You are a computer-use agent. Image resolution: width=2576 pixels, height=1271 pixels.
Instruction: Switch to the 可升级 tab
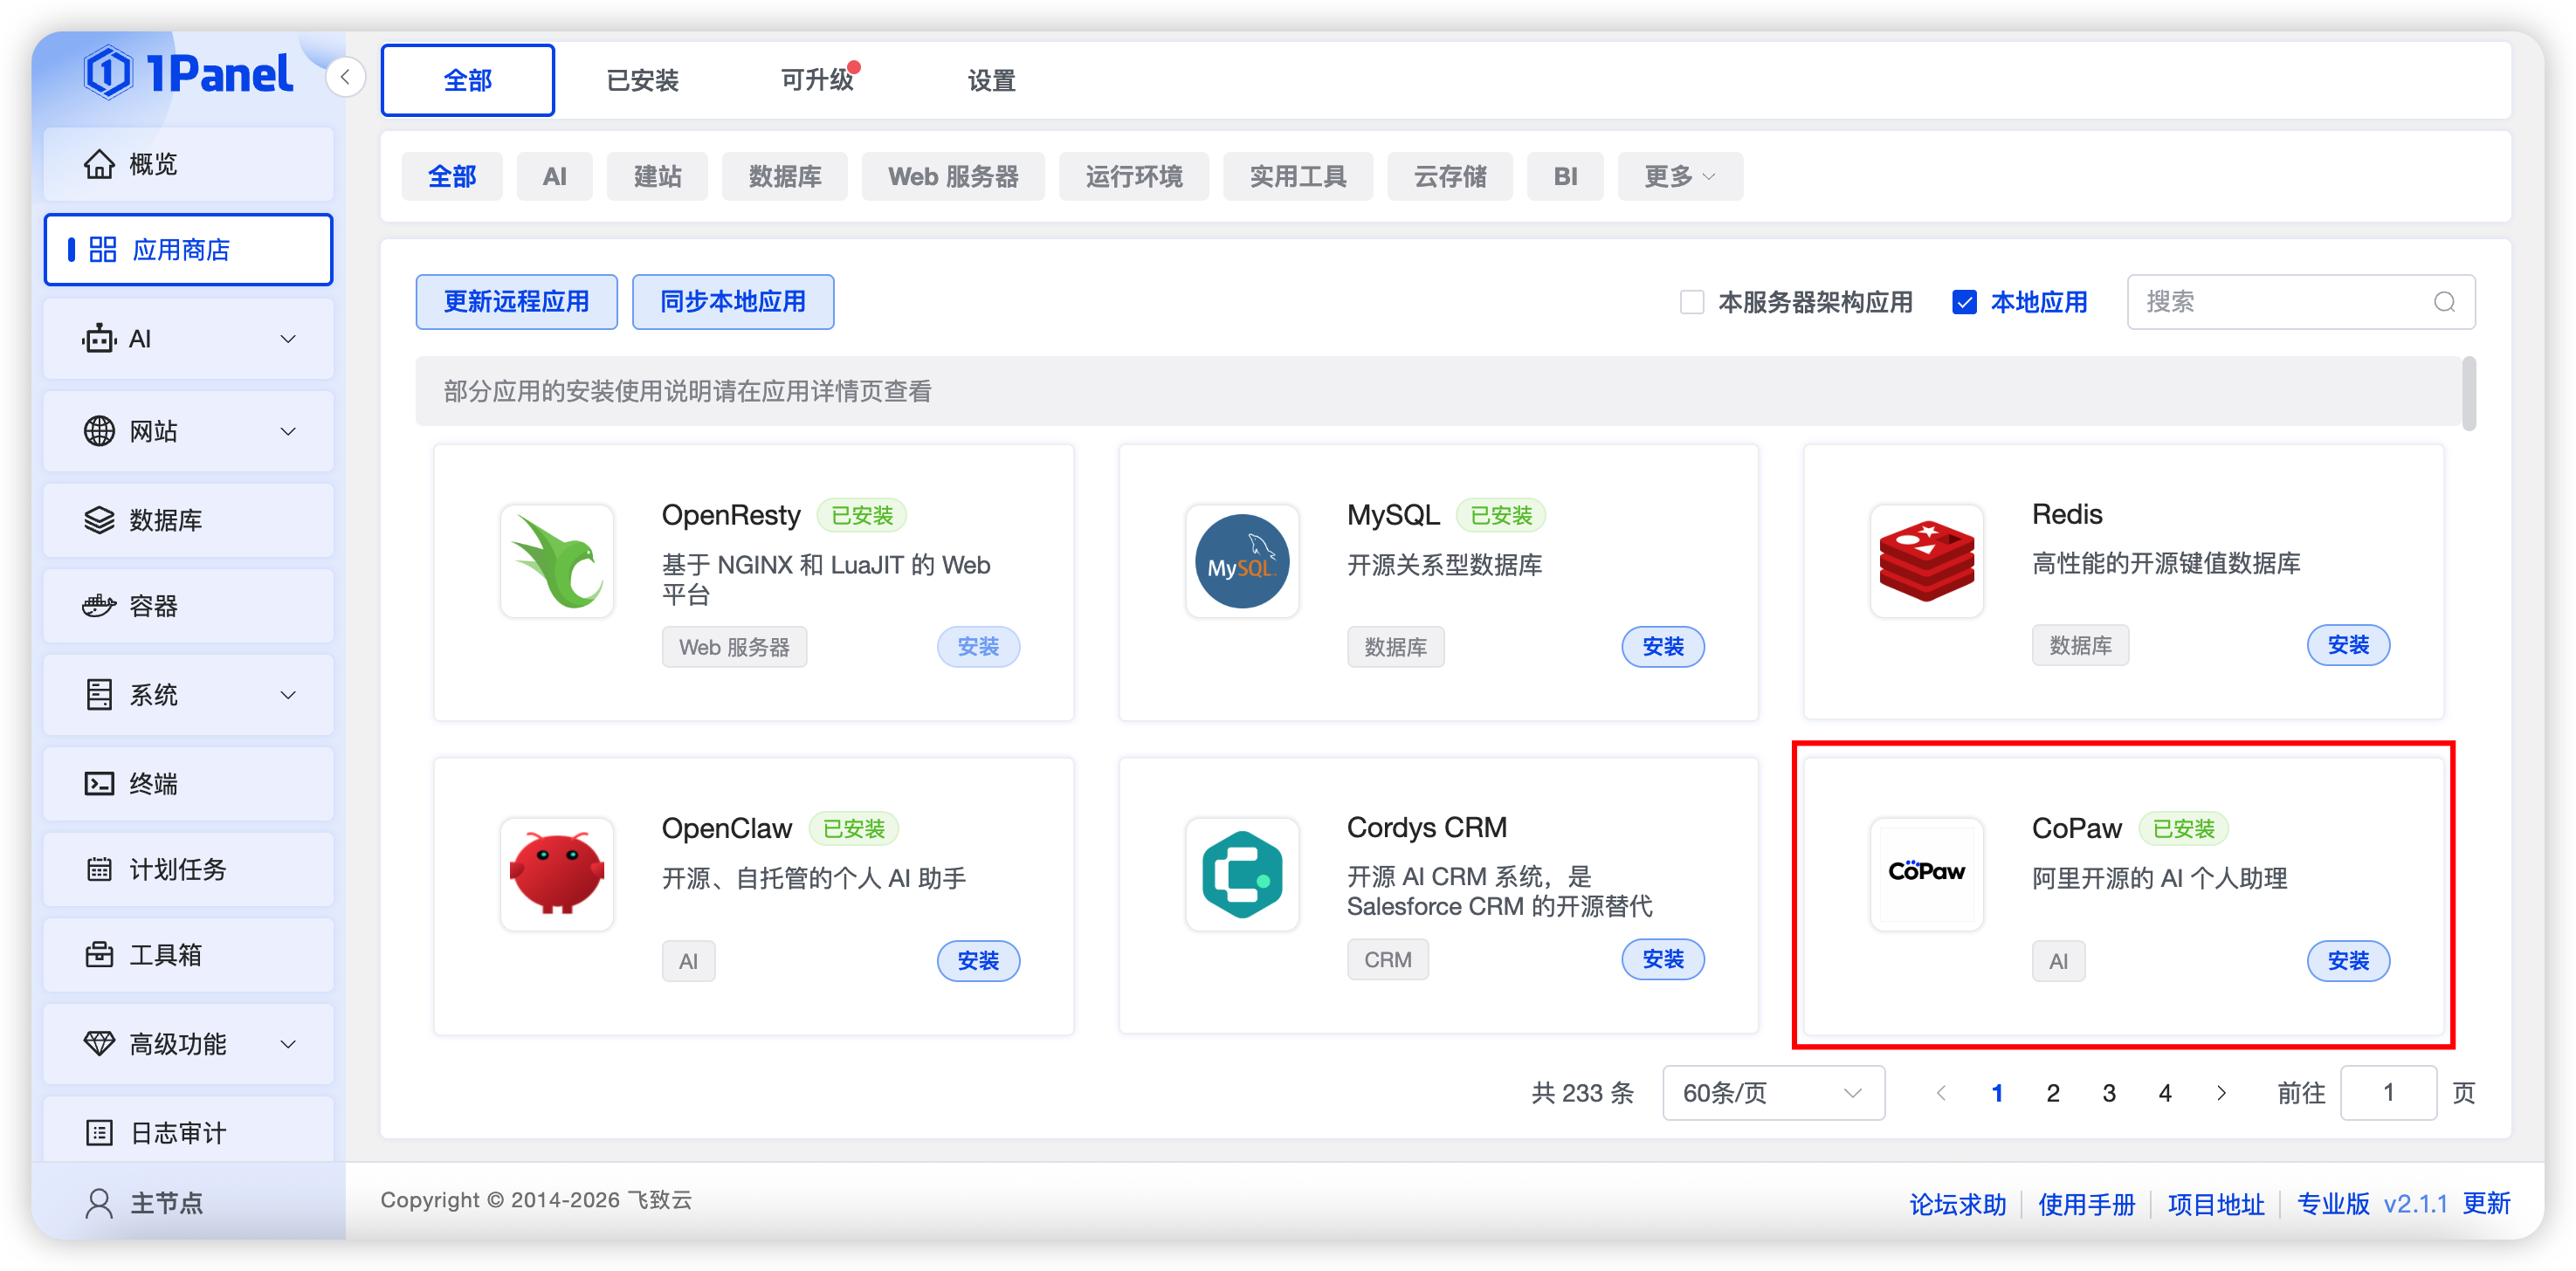[818, 80]
